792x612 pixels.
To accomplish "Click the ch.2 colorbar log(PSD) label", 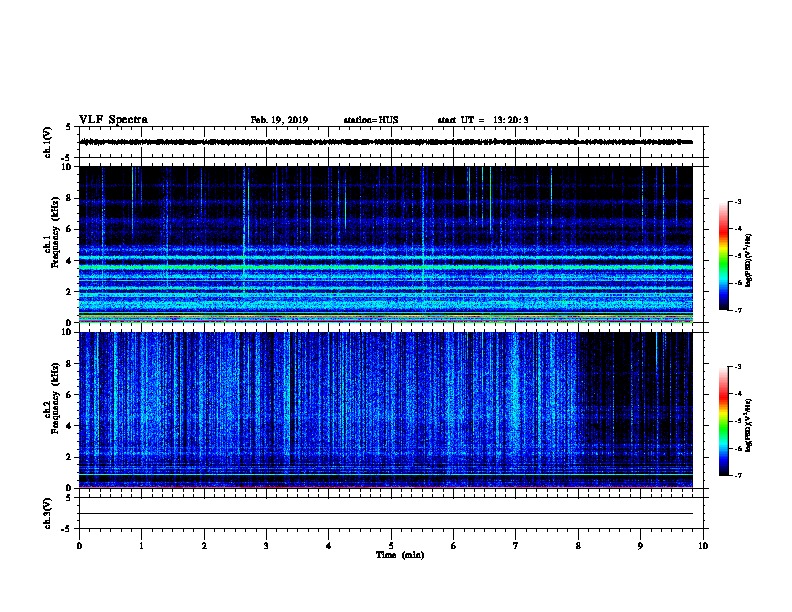I will click(x=748, y=425).
